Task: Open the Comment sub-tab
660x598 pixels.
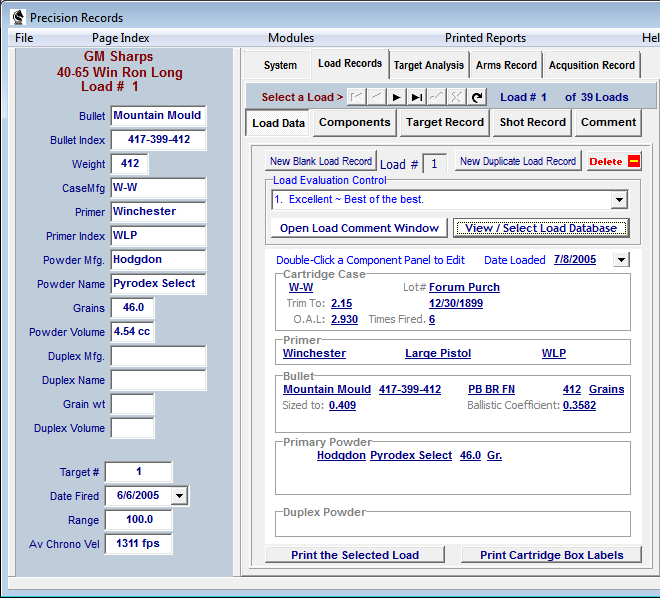Action: [608, 122]
